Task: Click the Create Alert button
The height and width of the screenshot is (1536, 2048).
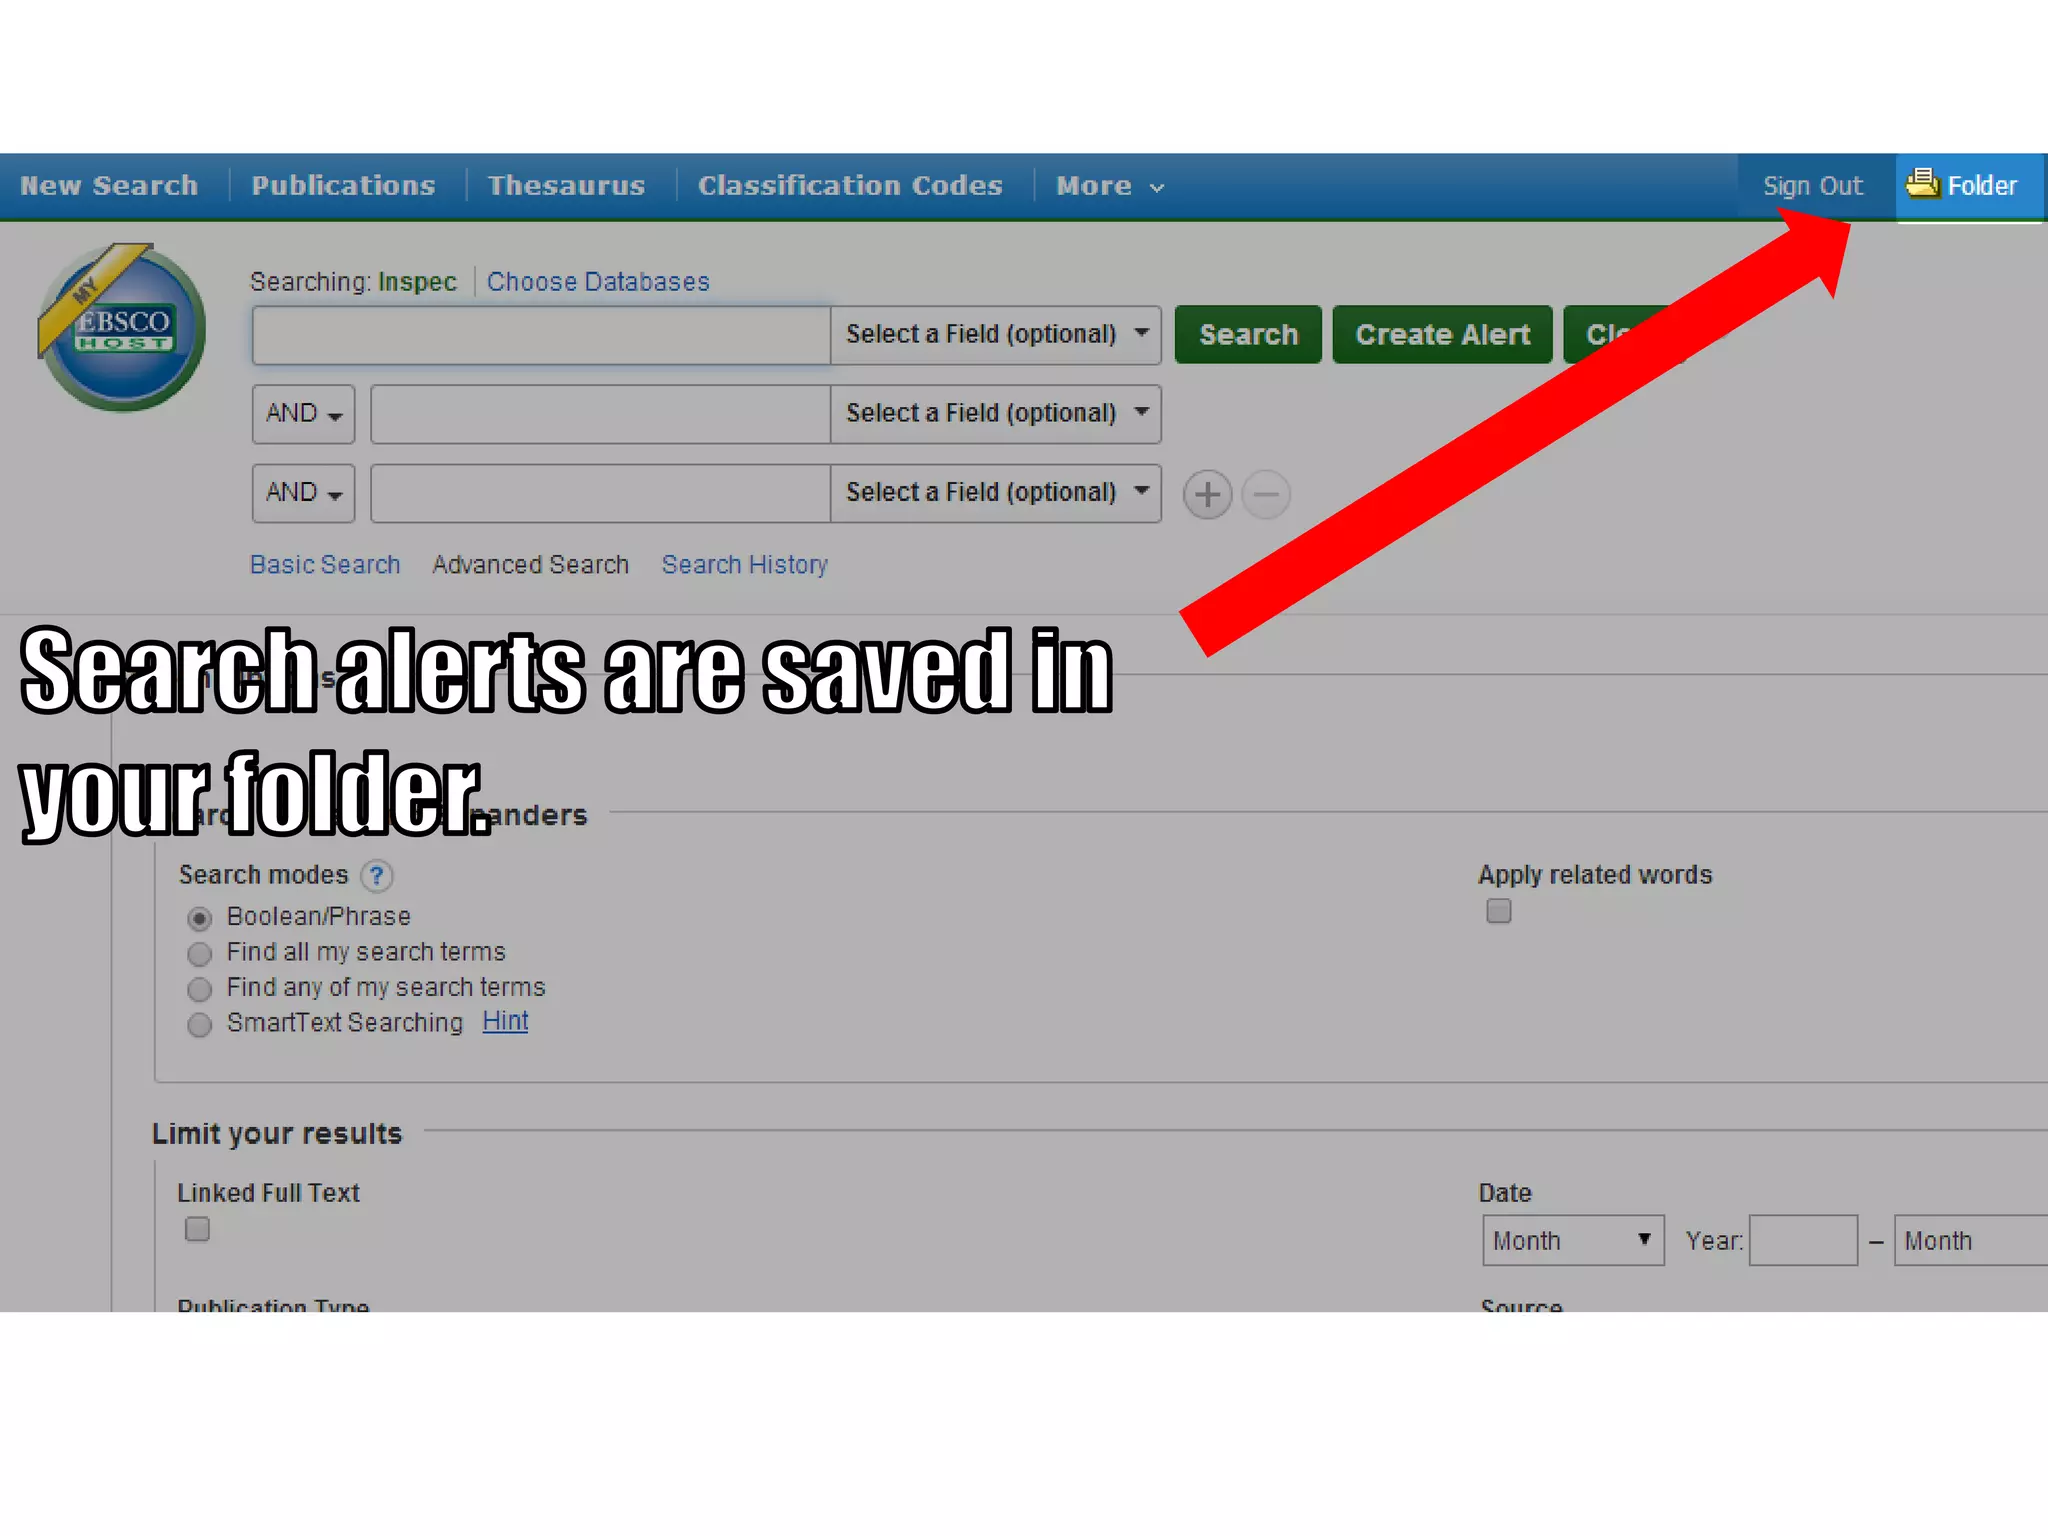Action: point(1442,334)
